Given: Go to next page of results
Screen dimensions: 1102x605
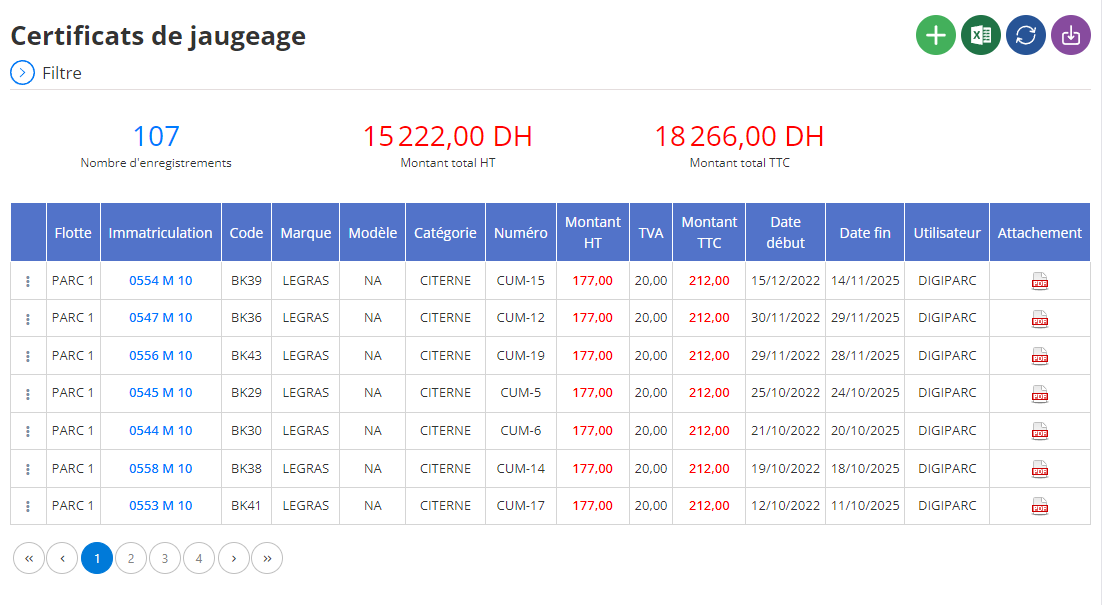Looking at the screenshot, I should pyautogui.click(x=233, y=559).
